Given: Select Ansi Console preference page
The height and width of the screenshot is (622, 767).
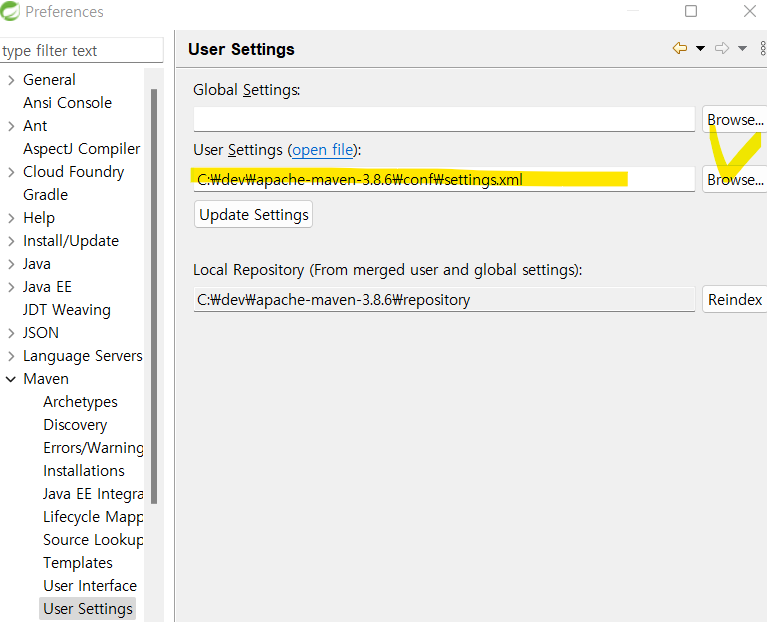Looking at the screenshot, I should tap(68, 103).
